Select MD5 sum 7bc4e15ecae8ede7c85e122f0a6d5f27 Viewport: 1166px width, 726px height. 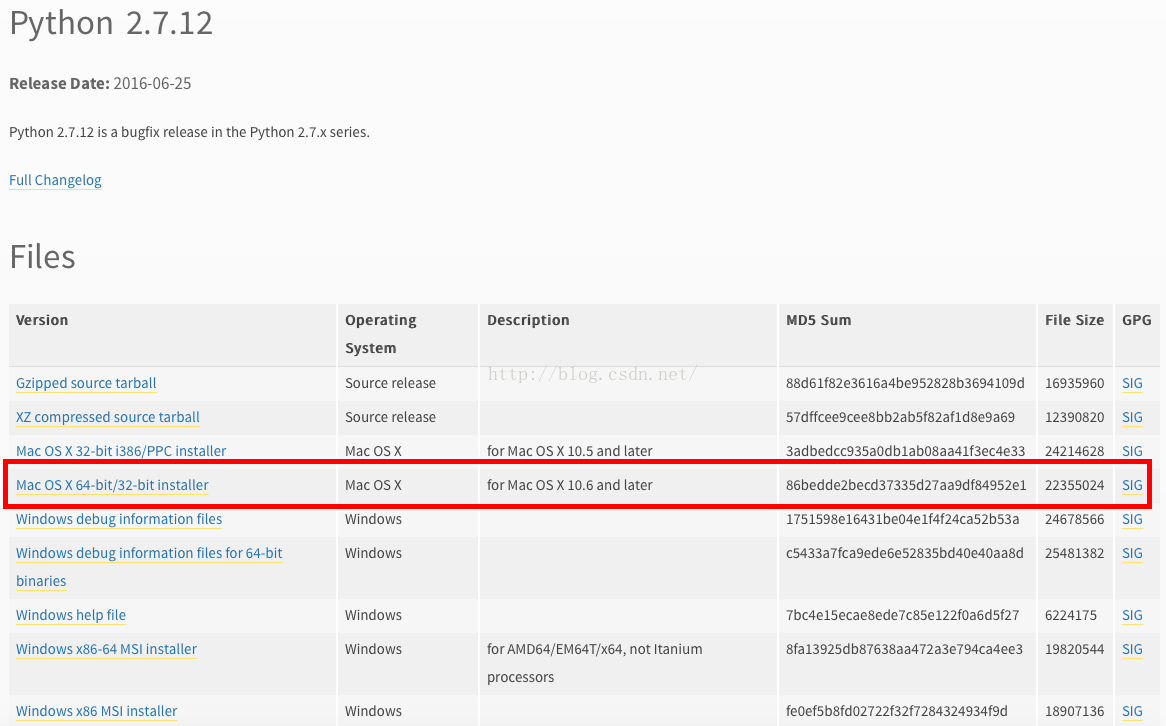pos(902,615)
